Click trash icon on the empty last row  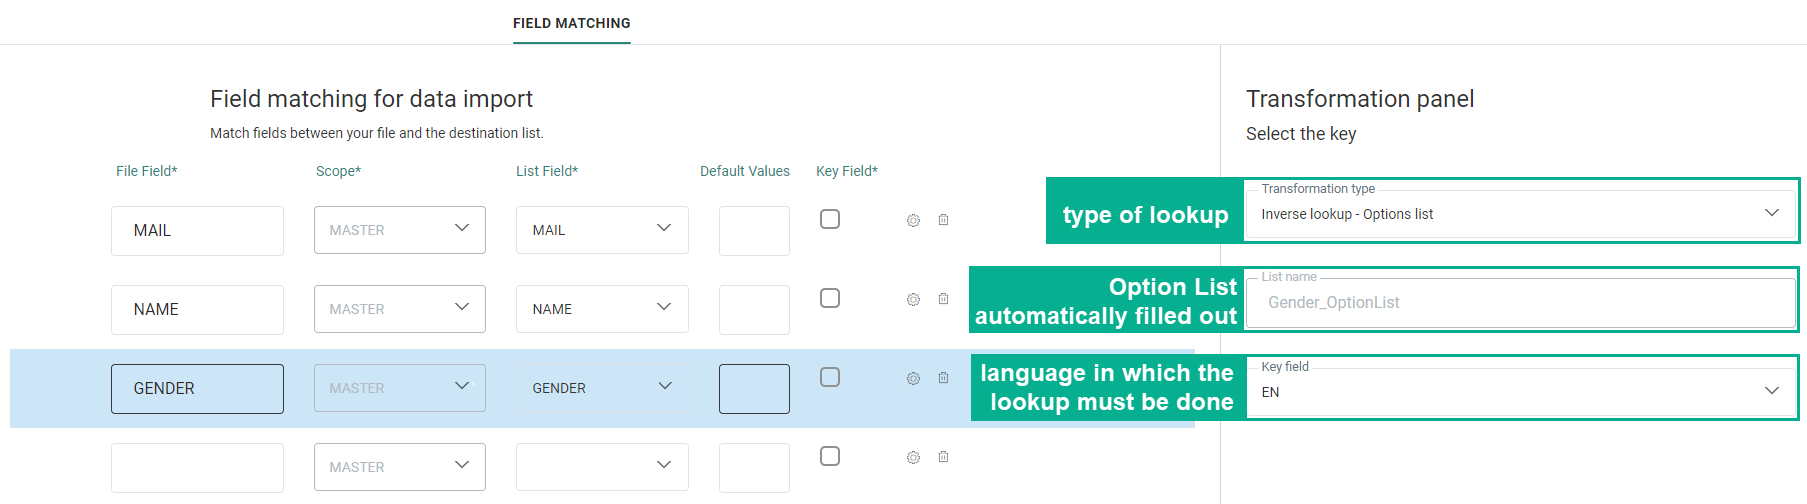coord(943,457)
